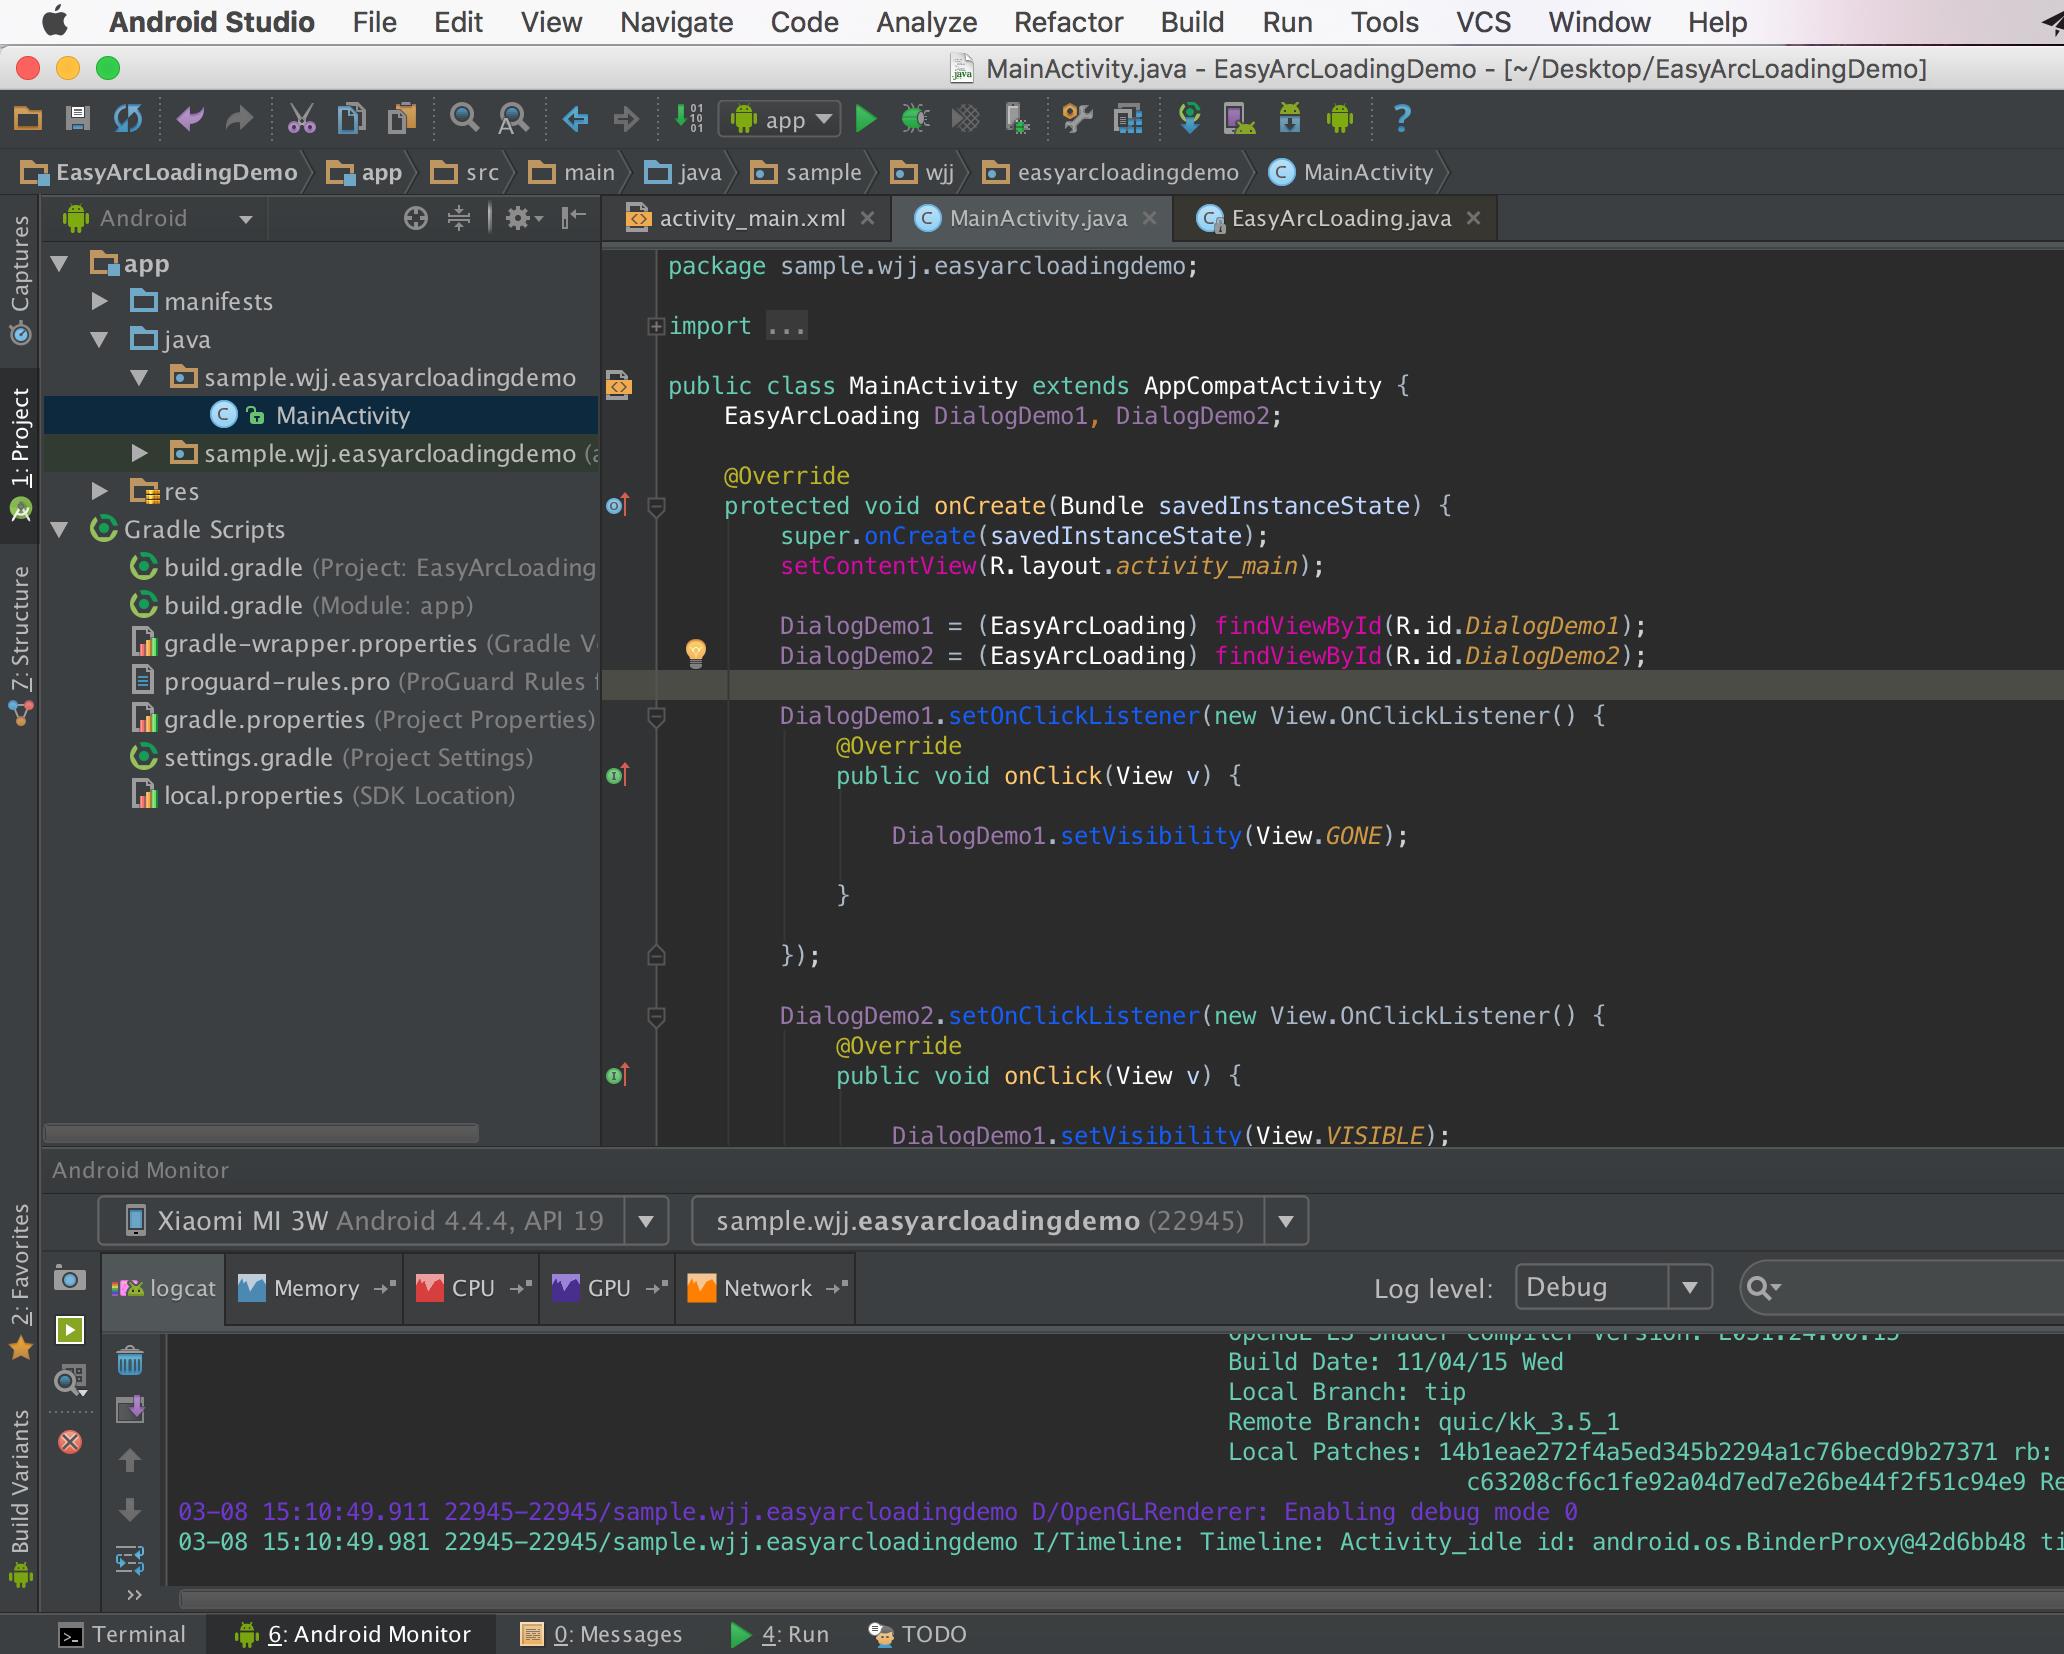Click the Back navigation arrow
This screenshot has width=2064, height=1654.
[x=575, y=119]
